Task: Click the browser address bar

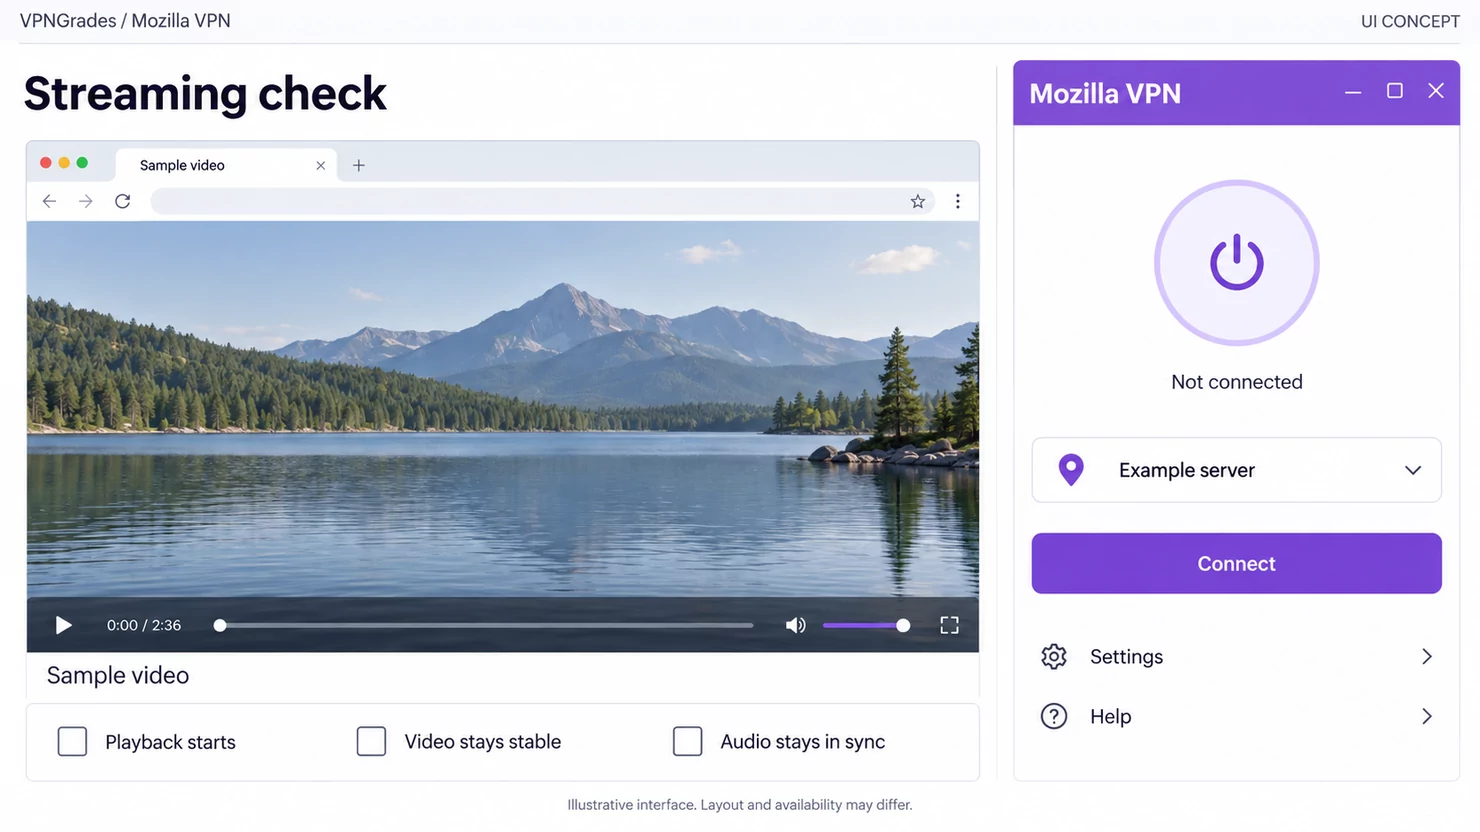Action: coord(542,202)
